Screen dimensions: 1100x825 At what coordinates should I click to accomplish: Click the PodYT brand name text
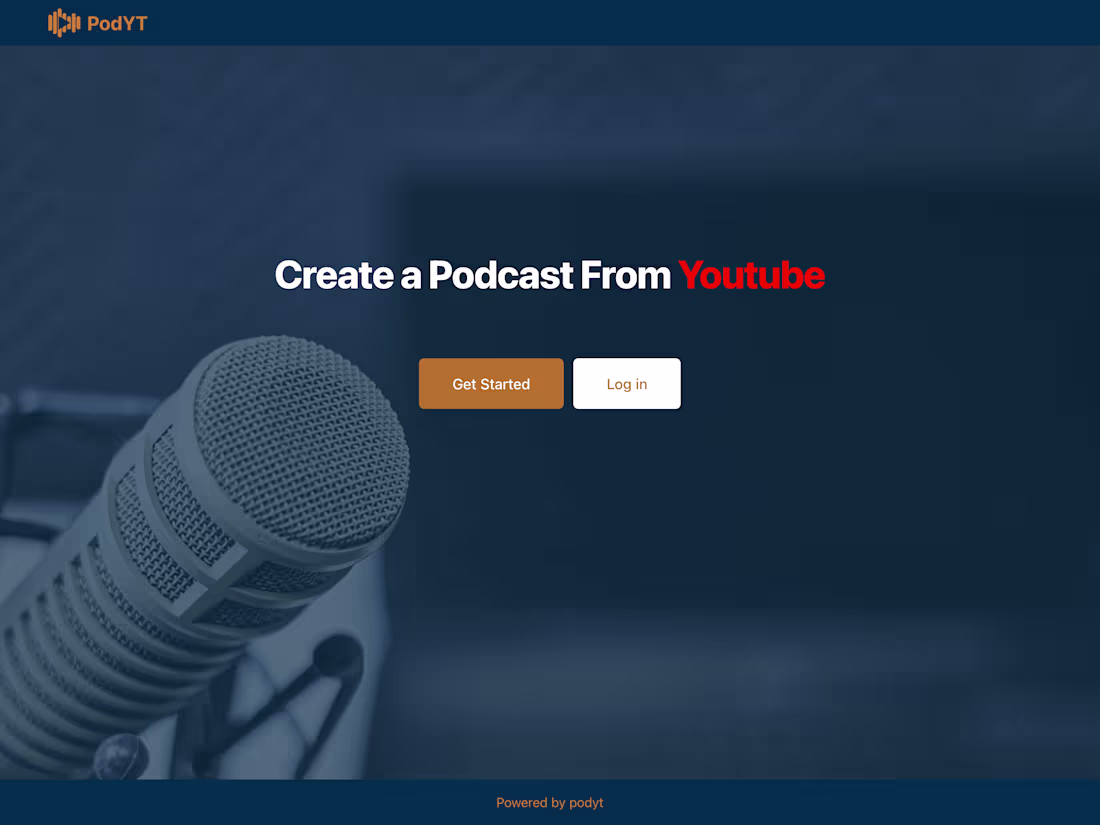pyautogui.click(x=117, y=24)
